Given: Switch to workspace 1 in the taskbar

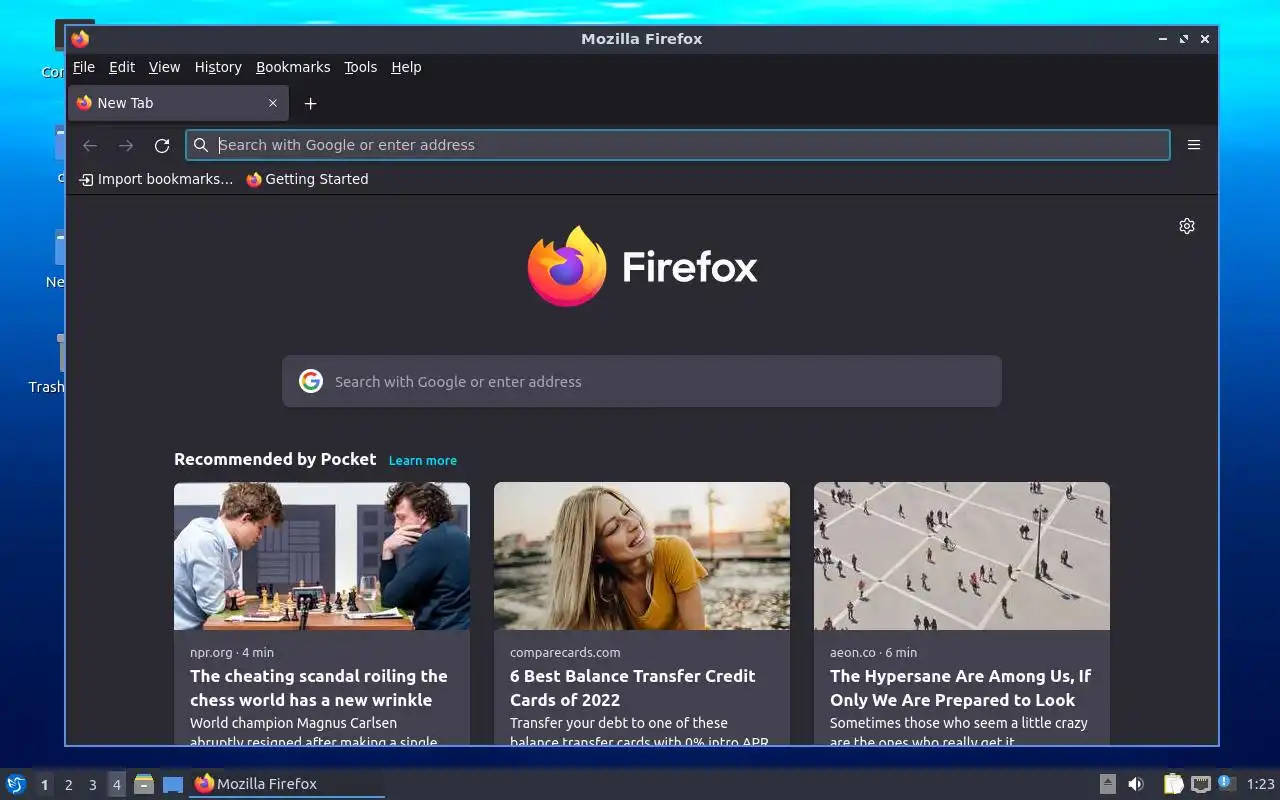Looking at the screenshot, I should tap(44, 785).
